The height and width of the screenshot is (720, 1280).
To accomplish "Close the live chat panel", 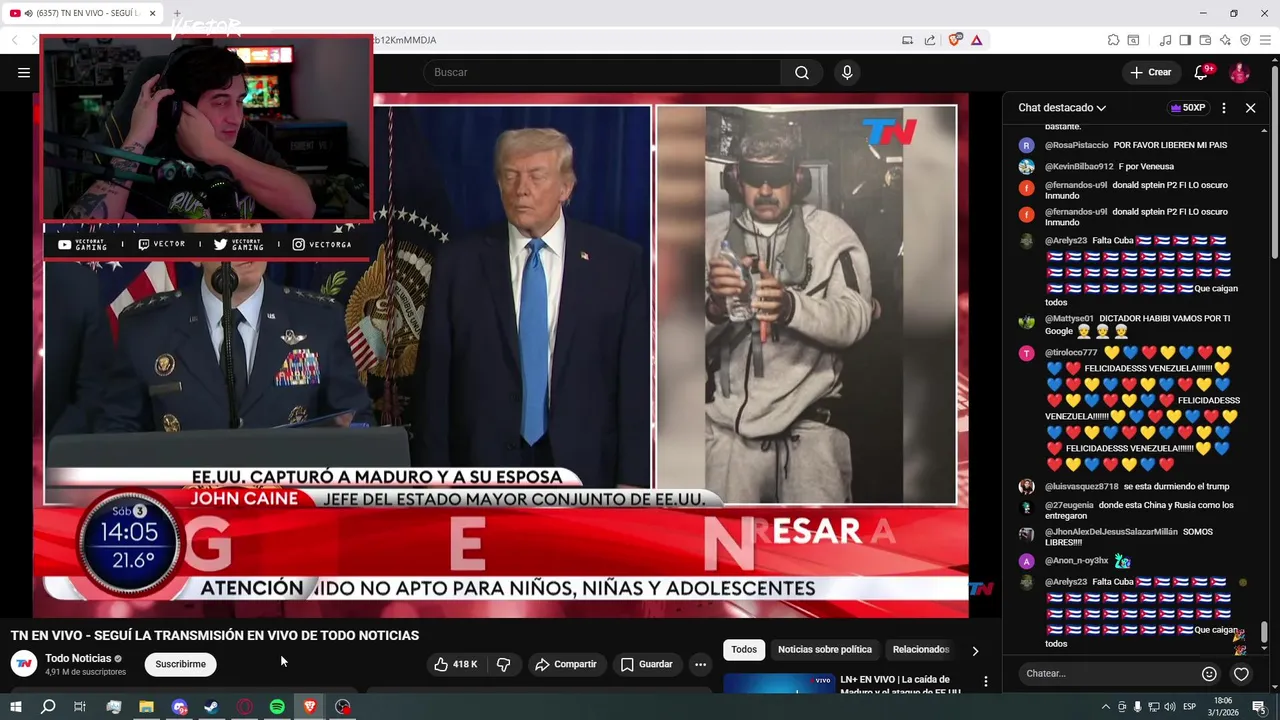I will (x=1250, y=108).
